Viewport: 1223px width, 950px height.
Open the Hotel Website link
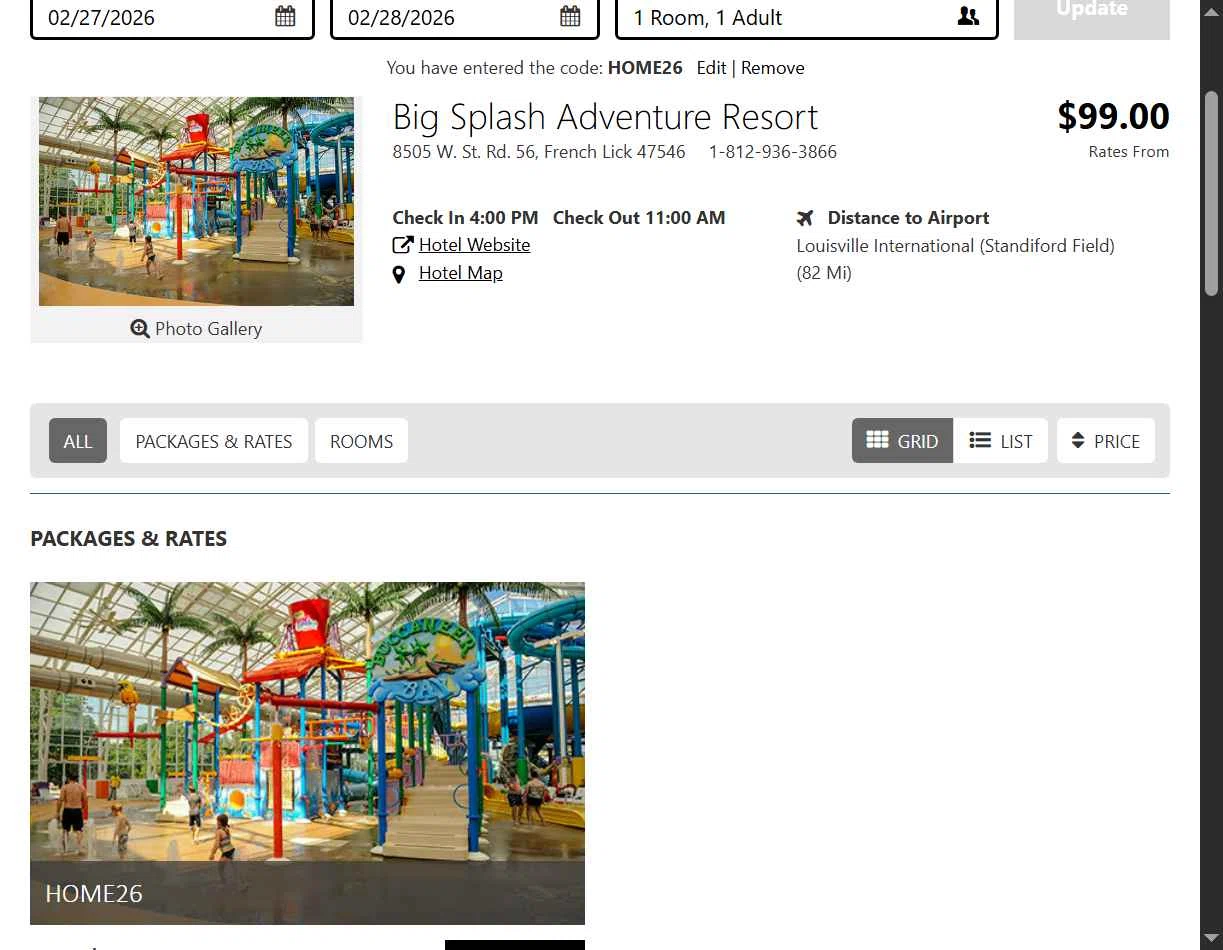[x=474, y=245]
